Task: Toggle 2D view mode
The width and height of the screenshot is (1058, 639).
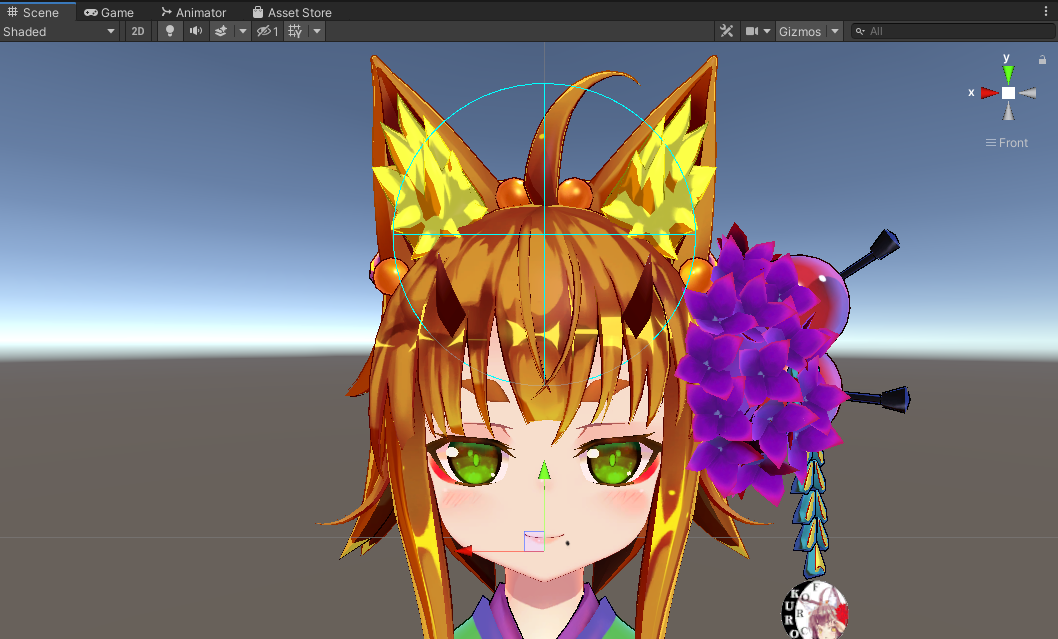Action: [138, 31]
